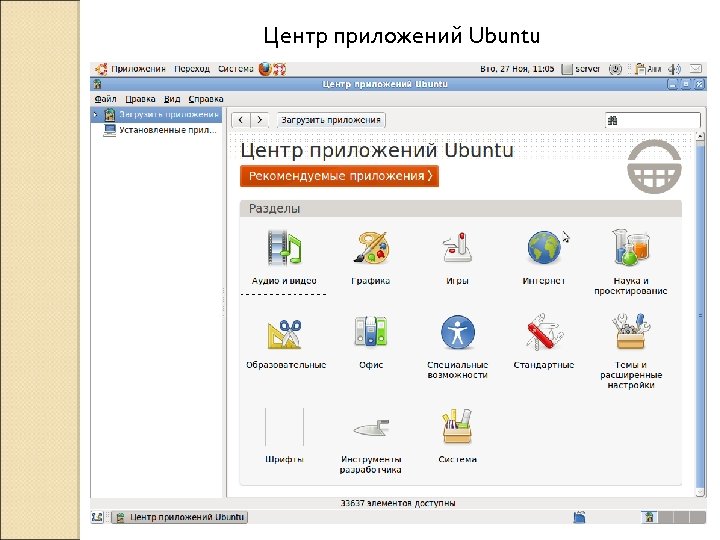Open the Файл menu

(105, 99)
